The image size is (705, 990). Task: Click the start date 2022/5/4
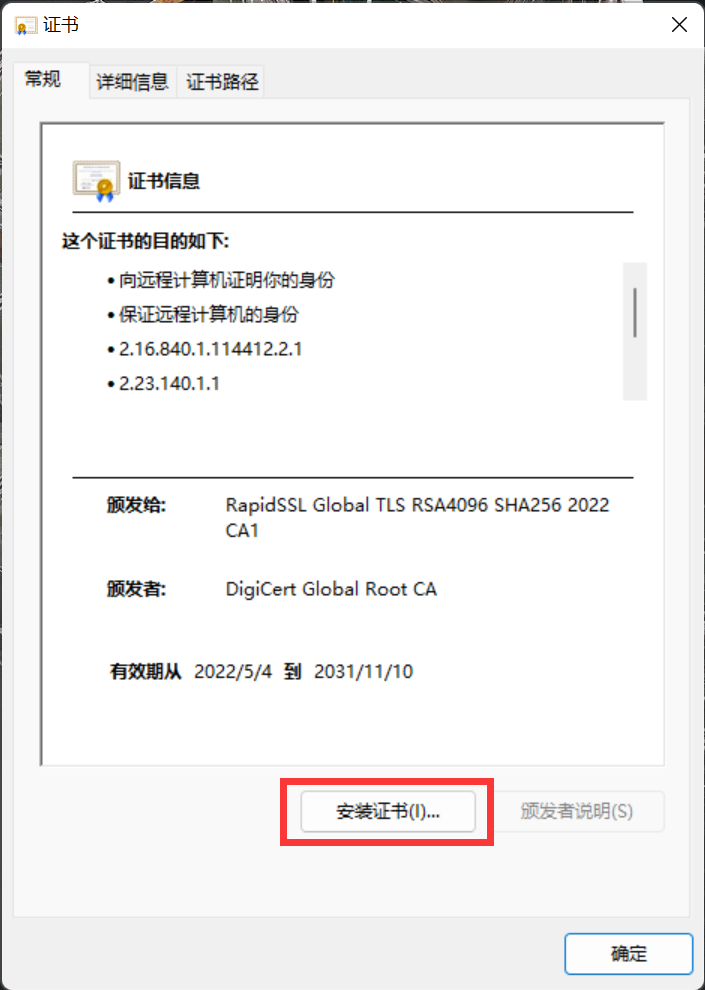[233, 671]
